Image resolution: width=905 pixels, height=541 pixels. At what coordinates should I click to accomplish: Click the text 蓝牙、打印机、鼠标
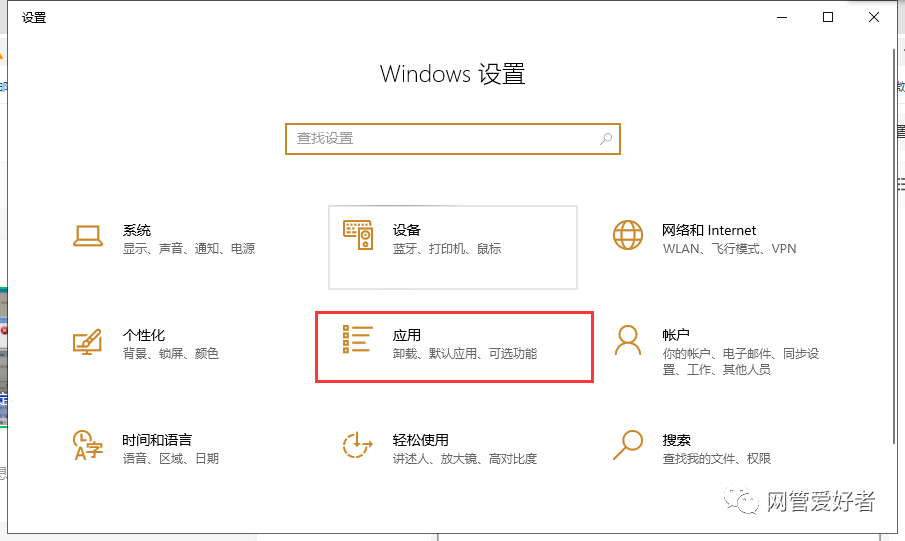click(447, 249)
